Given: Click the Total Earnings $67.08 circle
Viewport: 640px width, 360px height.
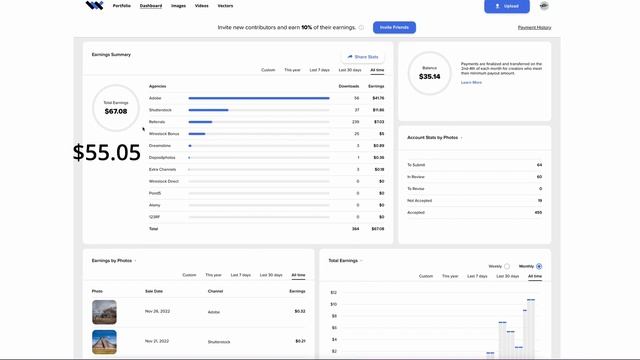Looking at the screenshot, I should (116, 108).
